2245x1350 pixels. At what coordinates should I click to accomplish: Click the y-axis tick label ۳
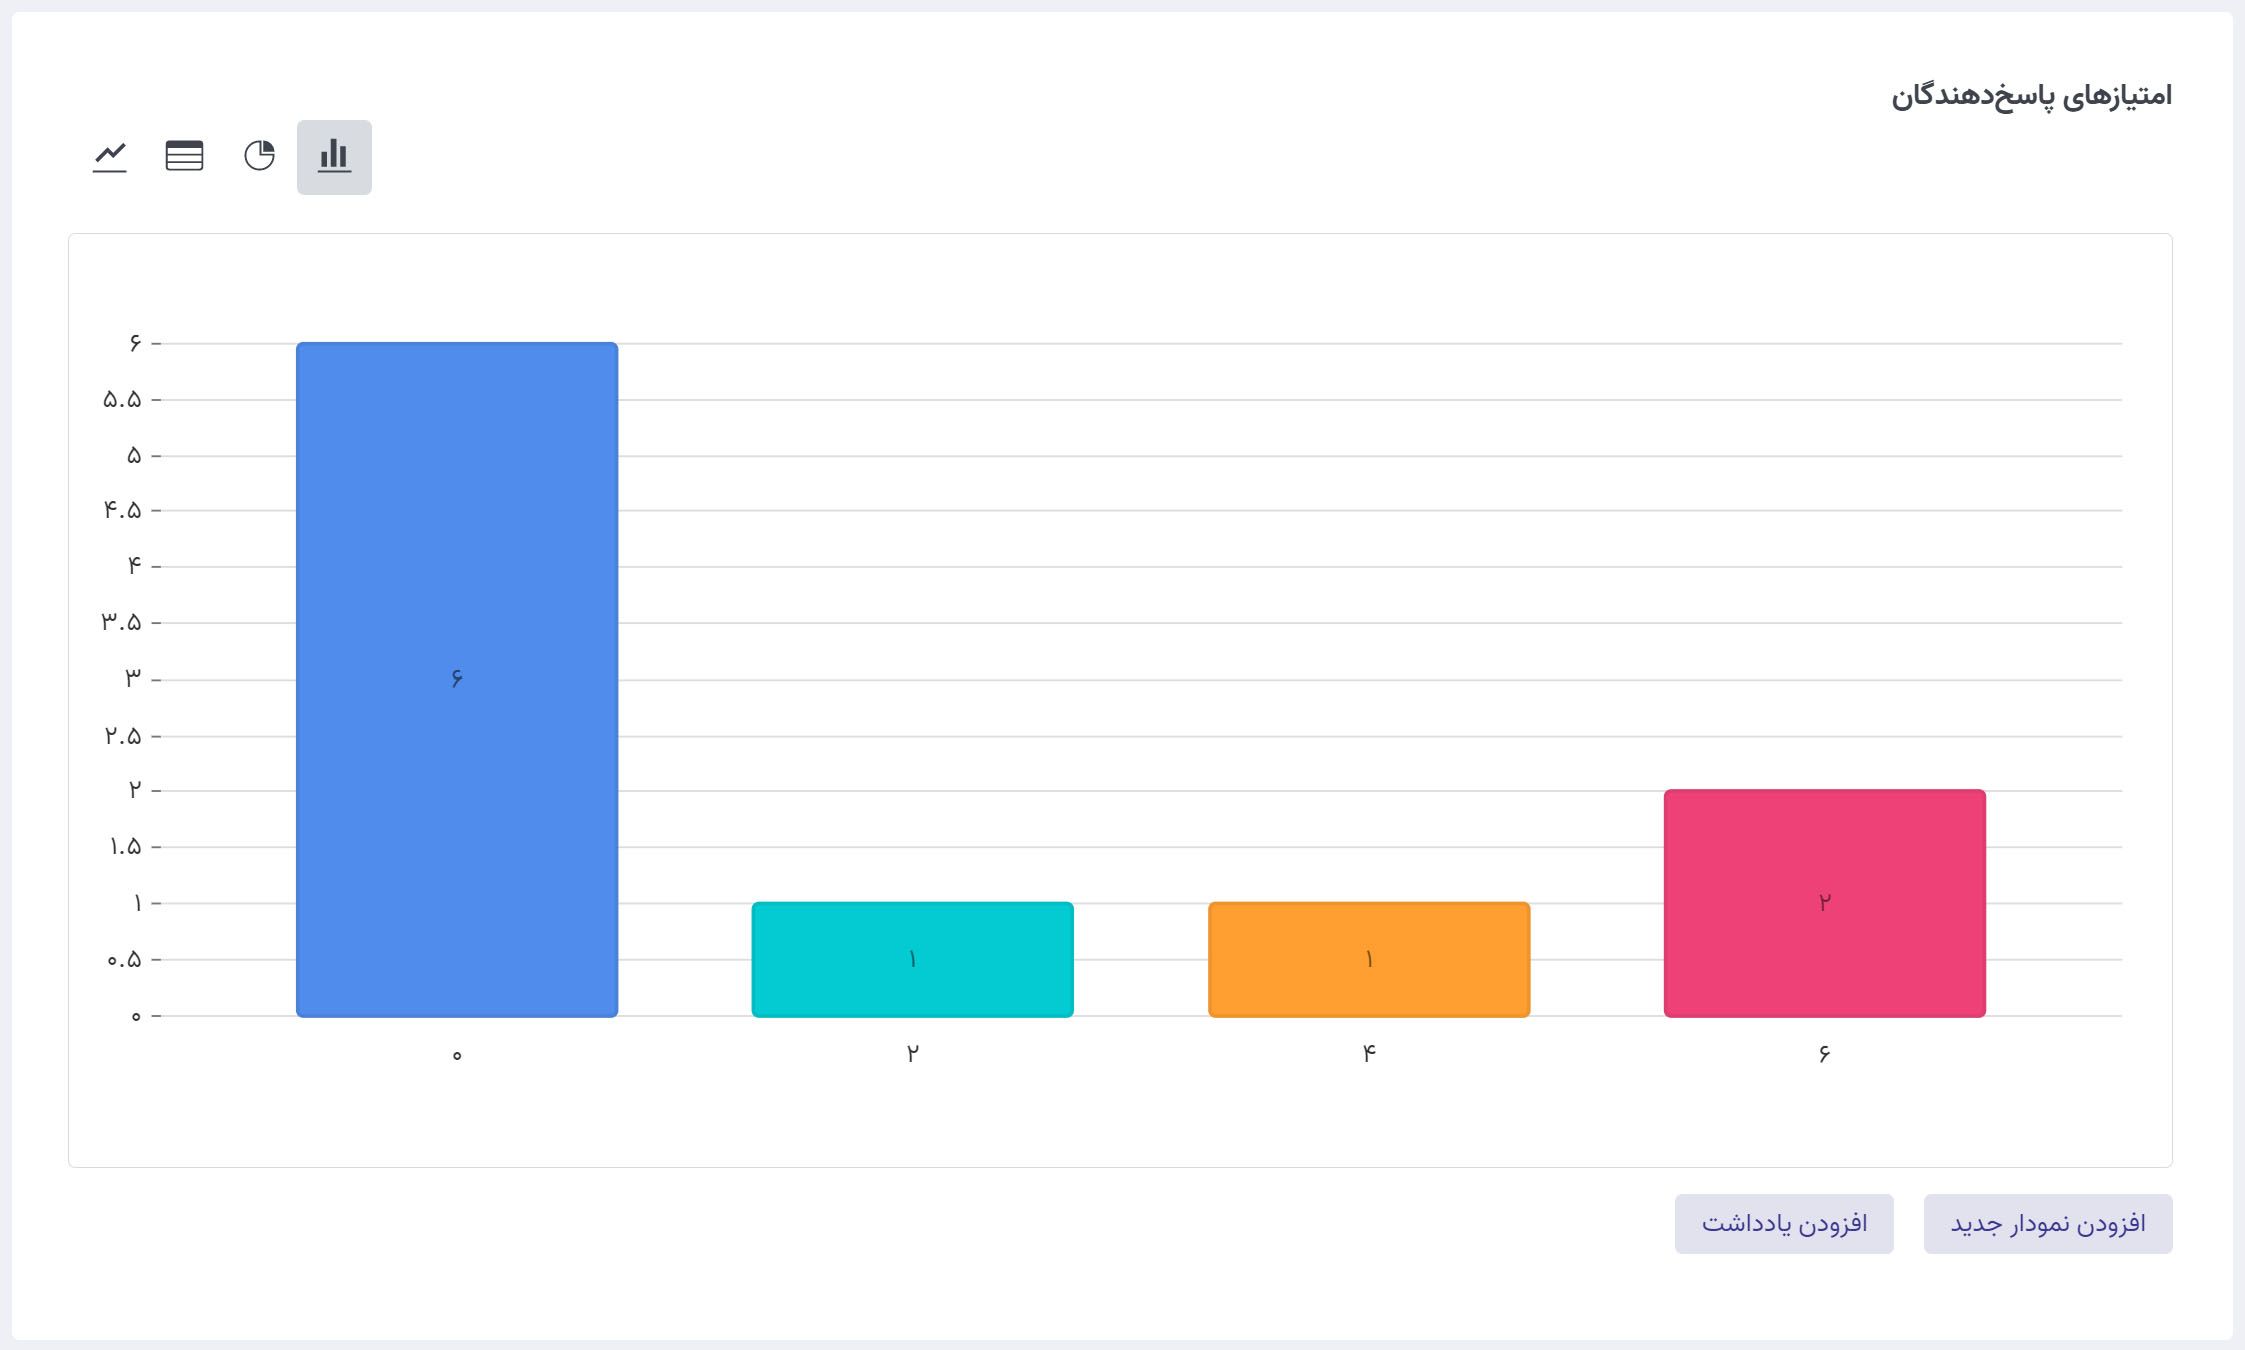[133, 679]
